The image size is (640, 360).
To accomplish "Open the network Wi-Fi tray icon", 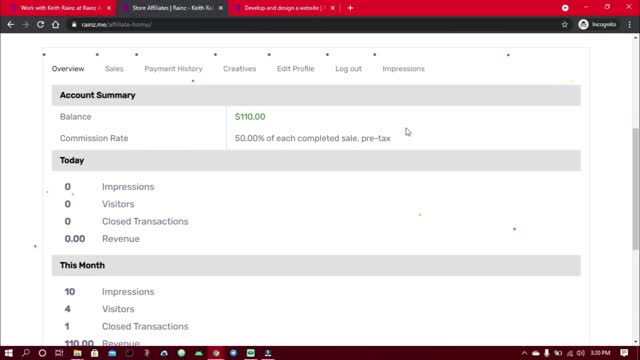I will point(570,353).
